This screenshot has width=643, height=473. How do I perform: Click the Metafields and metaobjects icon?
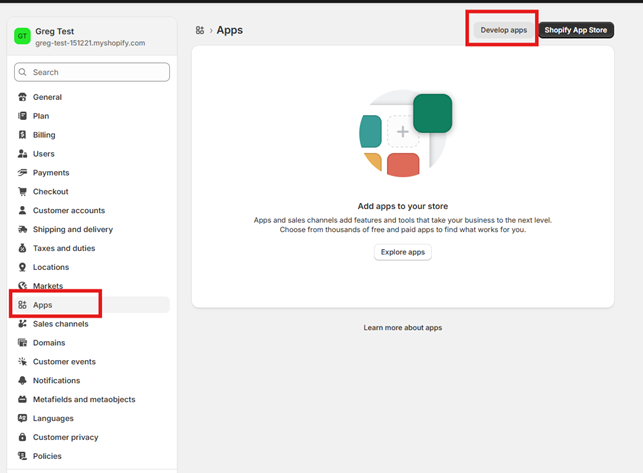23,399
